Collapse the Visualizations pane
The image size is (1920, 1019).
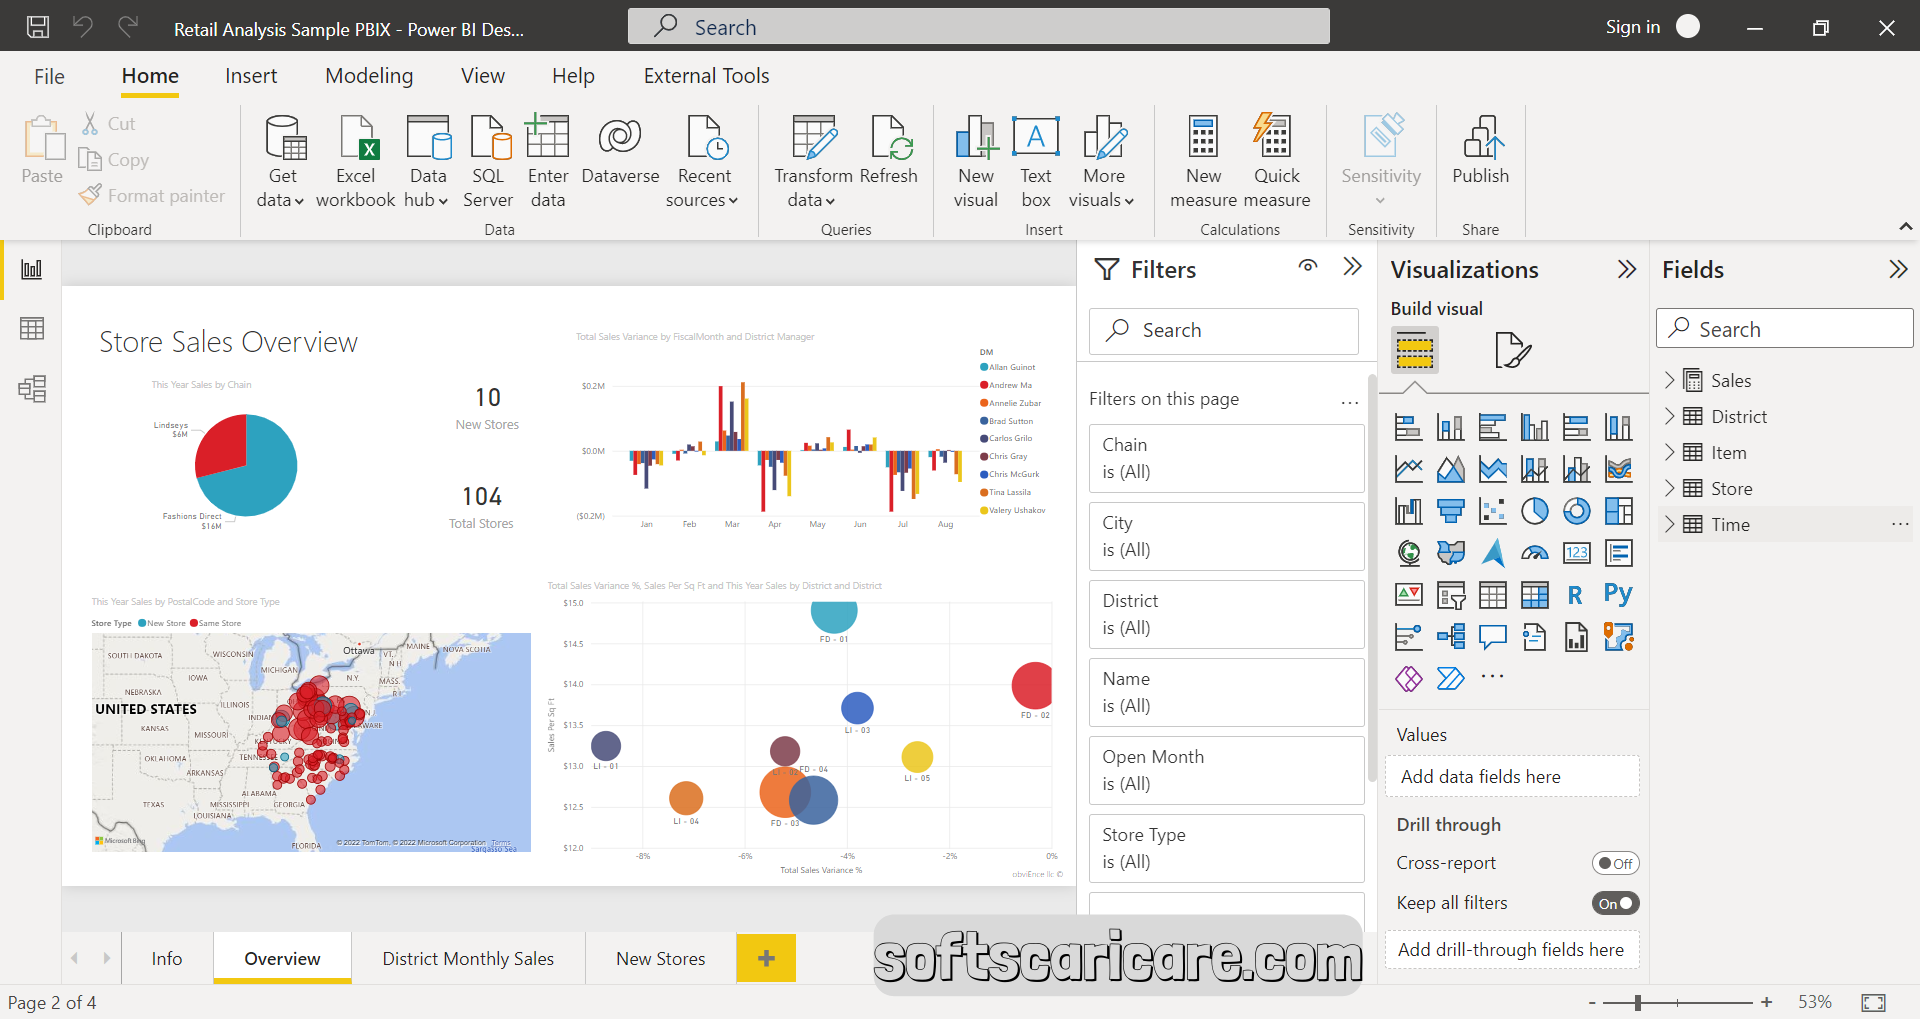[1627, 269]
